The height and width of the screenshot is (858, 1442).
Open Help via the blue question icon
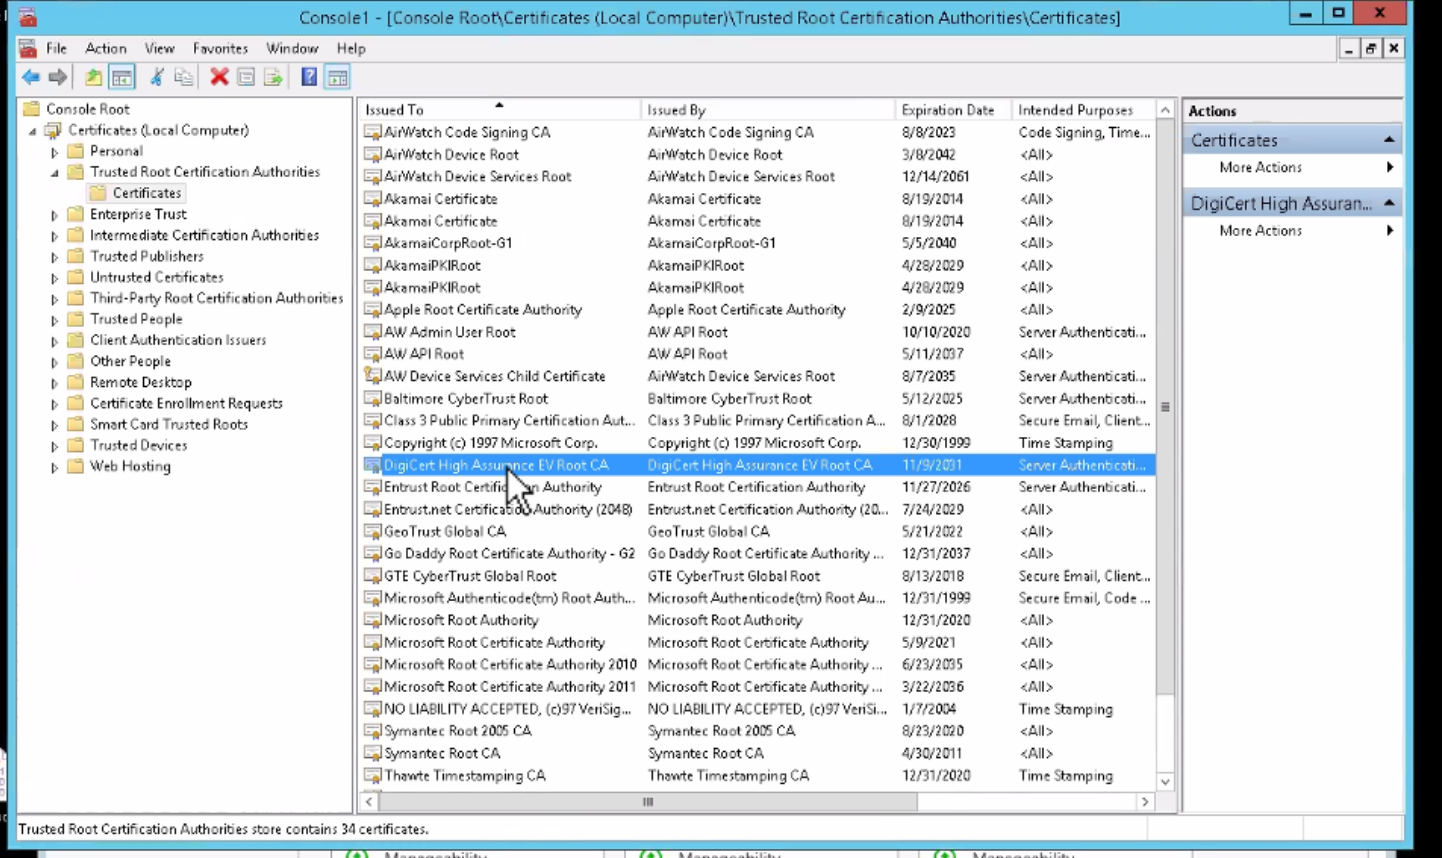click(309, 78)
